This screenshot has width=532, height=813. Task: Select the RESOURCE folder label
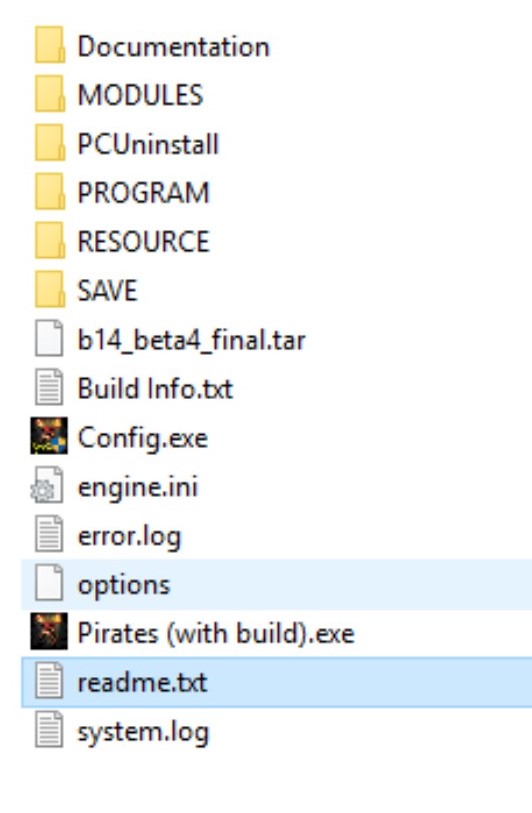pyautogui.click(x=143, y=242)
